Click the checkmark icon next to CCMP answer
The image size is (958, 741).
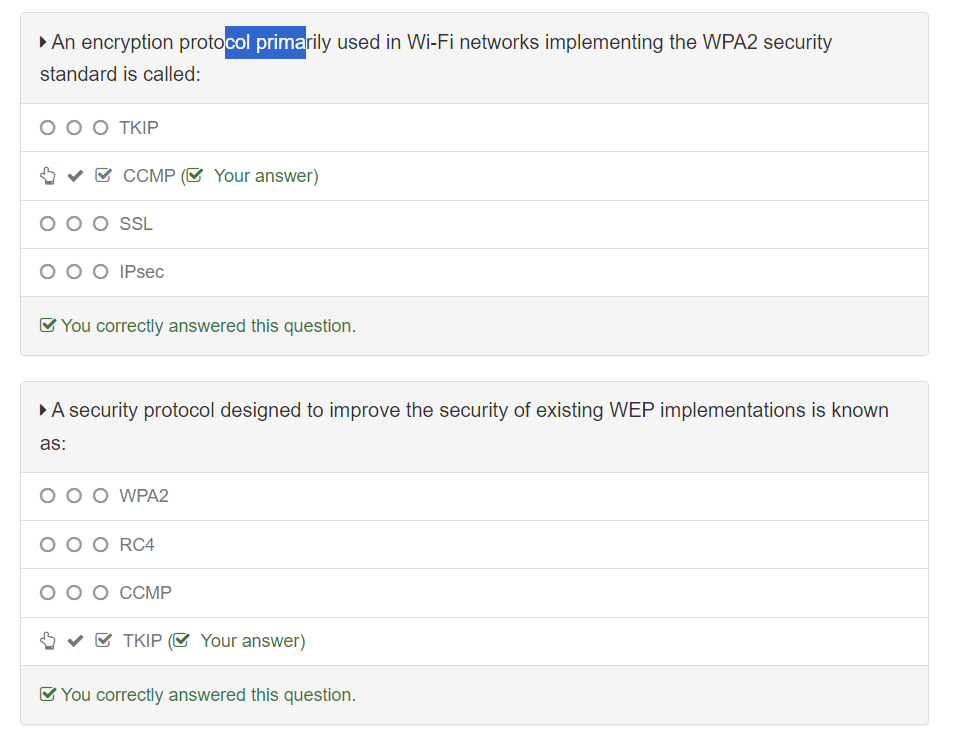pos(75,176)
